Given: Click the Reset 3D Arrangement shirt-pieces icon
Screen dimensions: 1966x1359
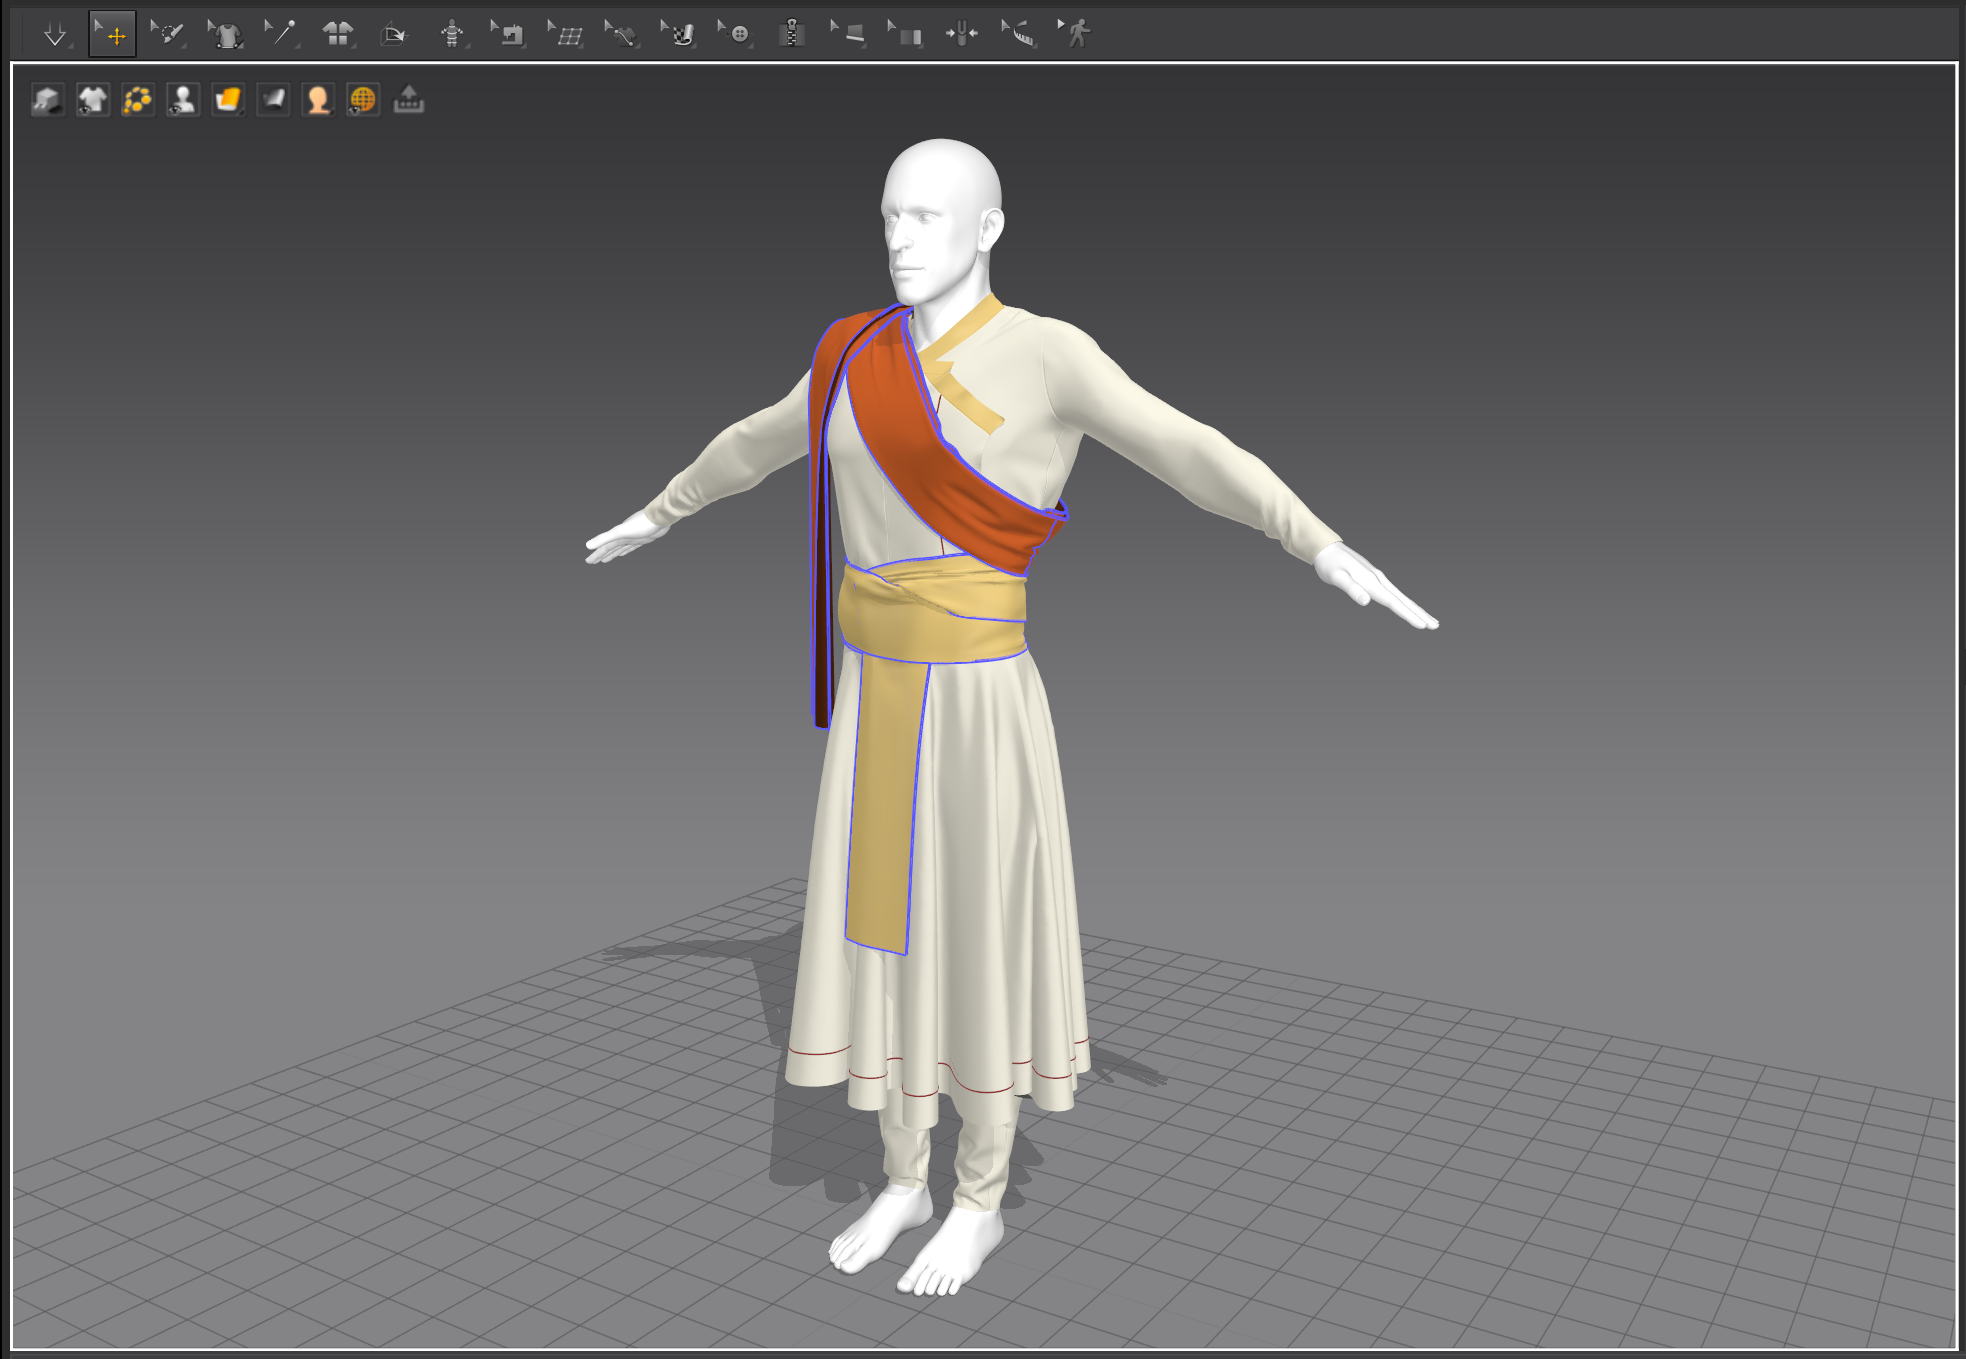Looking at the screenshot, I should click(x=338, y=35).
